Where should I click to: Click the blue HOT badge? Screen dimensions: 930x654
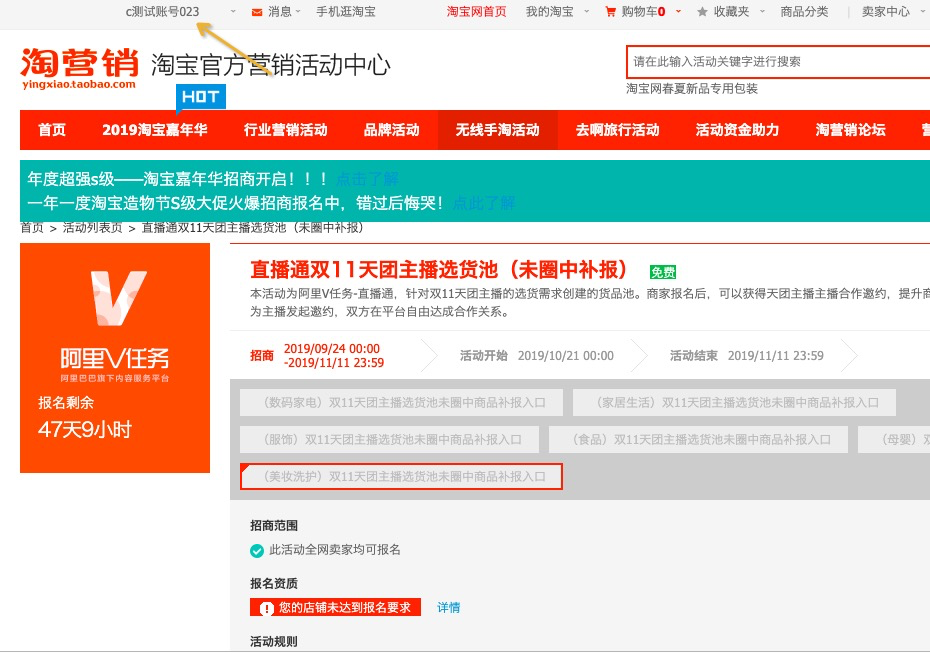[x=200, y=97]
